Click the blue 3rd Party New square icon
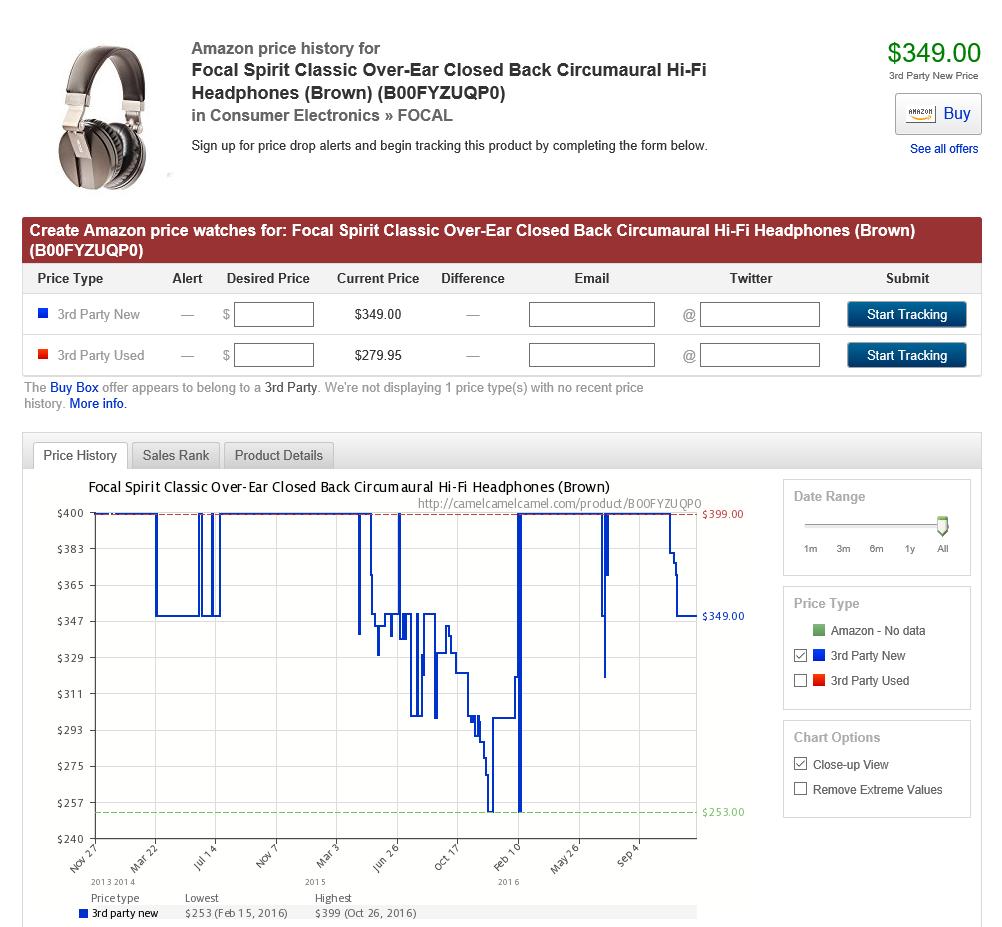This screenshot has width=1002, height=927. coord(43,314)
